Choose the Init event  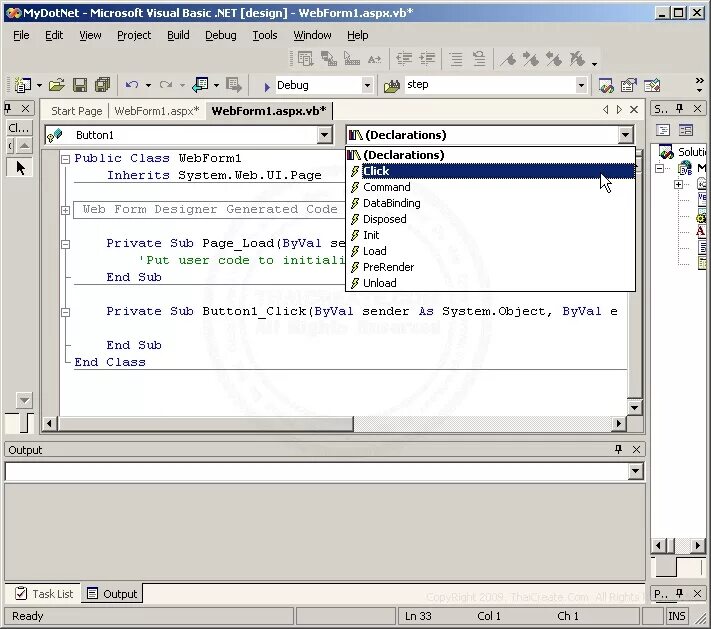point(490,235)
